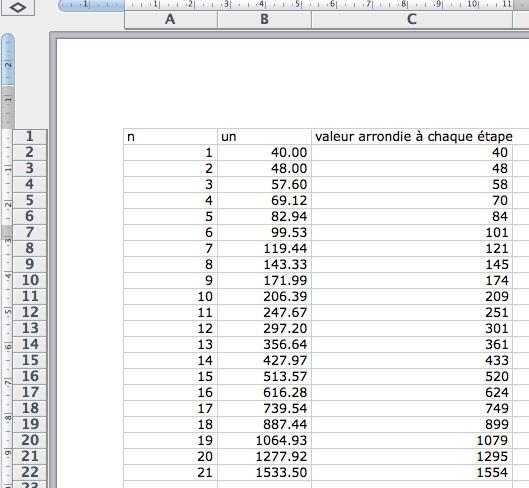The height and width of the screenshot is (488, 529).
Task: Select row 12 header
Action: pos(30,312)
